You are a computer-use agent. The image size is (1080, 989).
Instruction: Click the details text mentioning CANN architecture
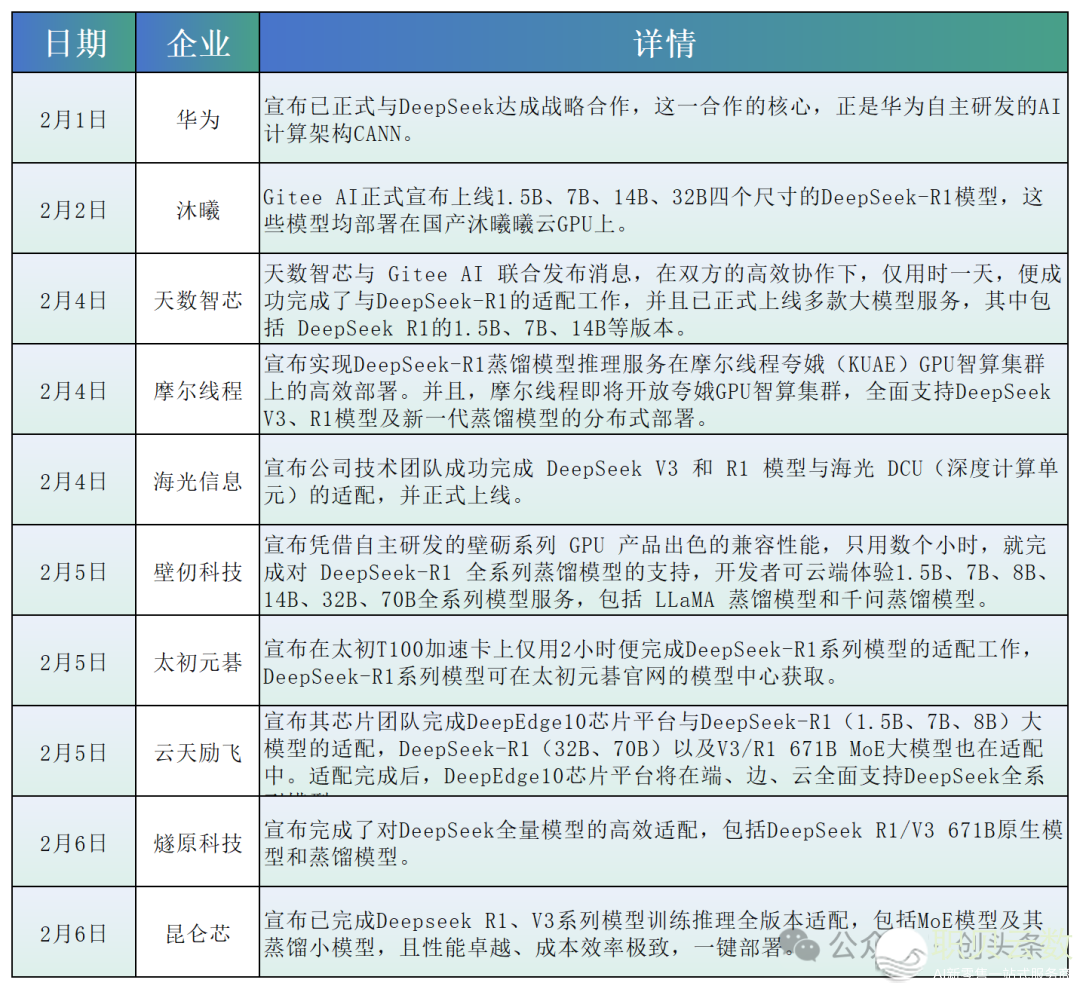662,119
